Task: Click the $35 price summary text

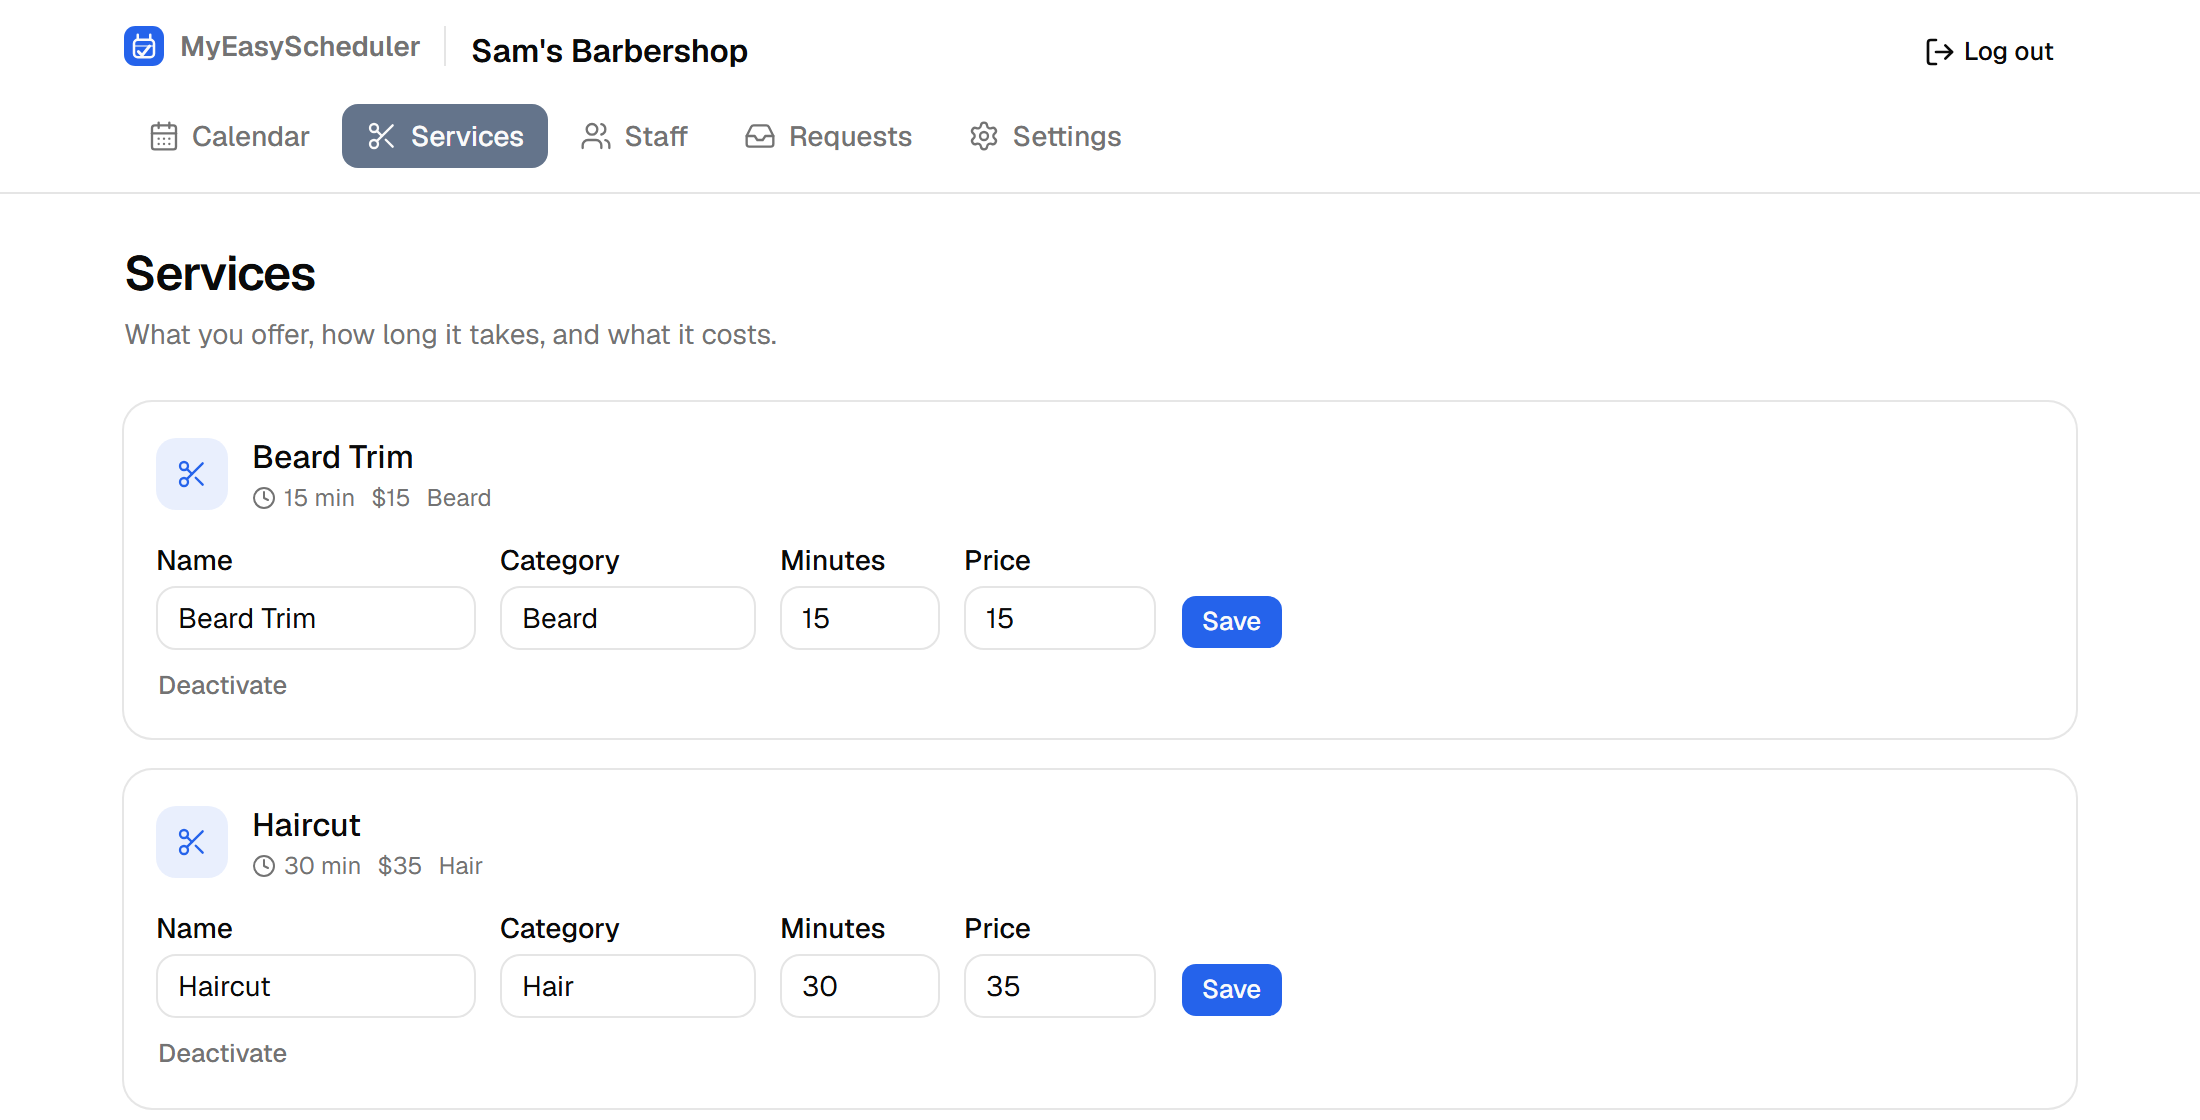Action: click(400, 866)
